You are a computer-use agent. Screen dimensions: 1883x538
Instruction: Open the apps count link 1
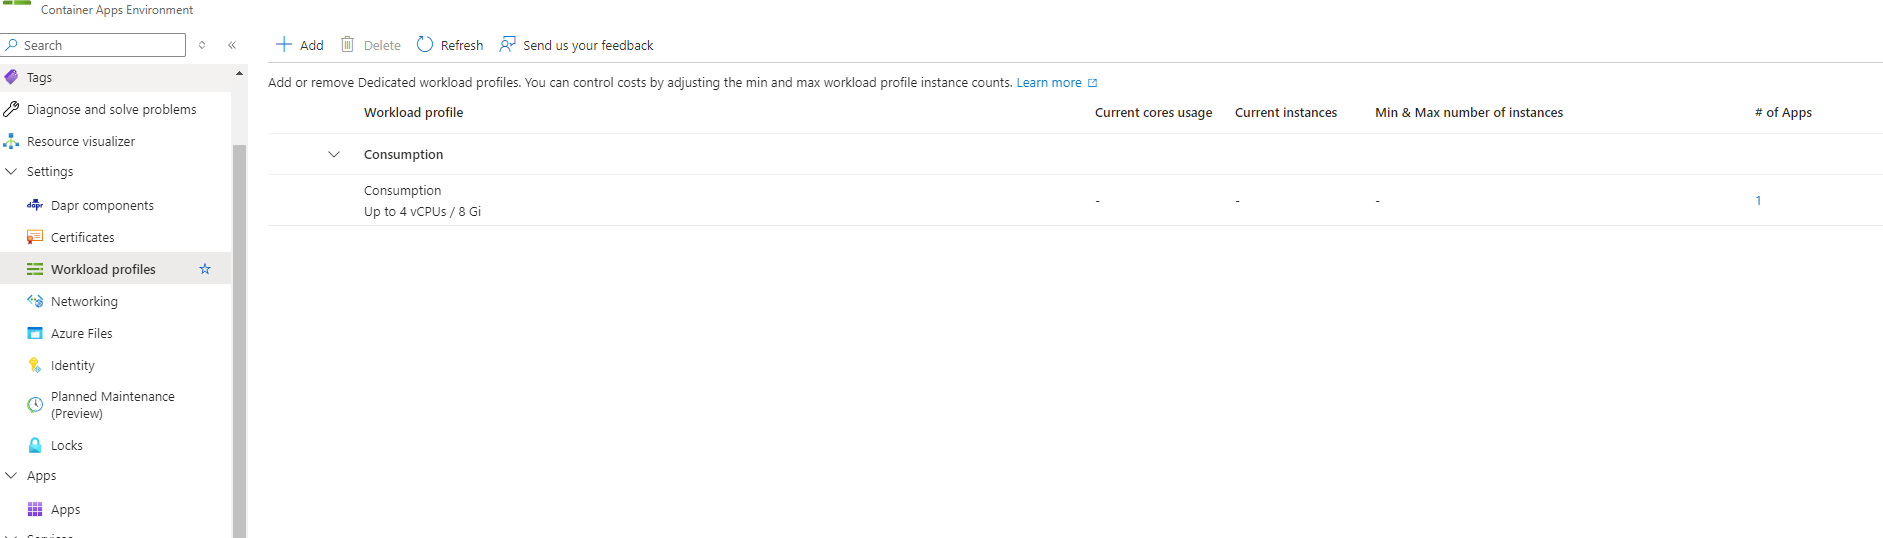click(x=1758, y=200)
